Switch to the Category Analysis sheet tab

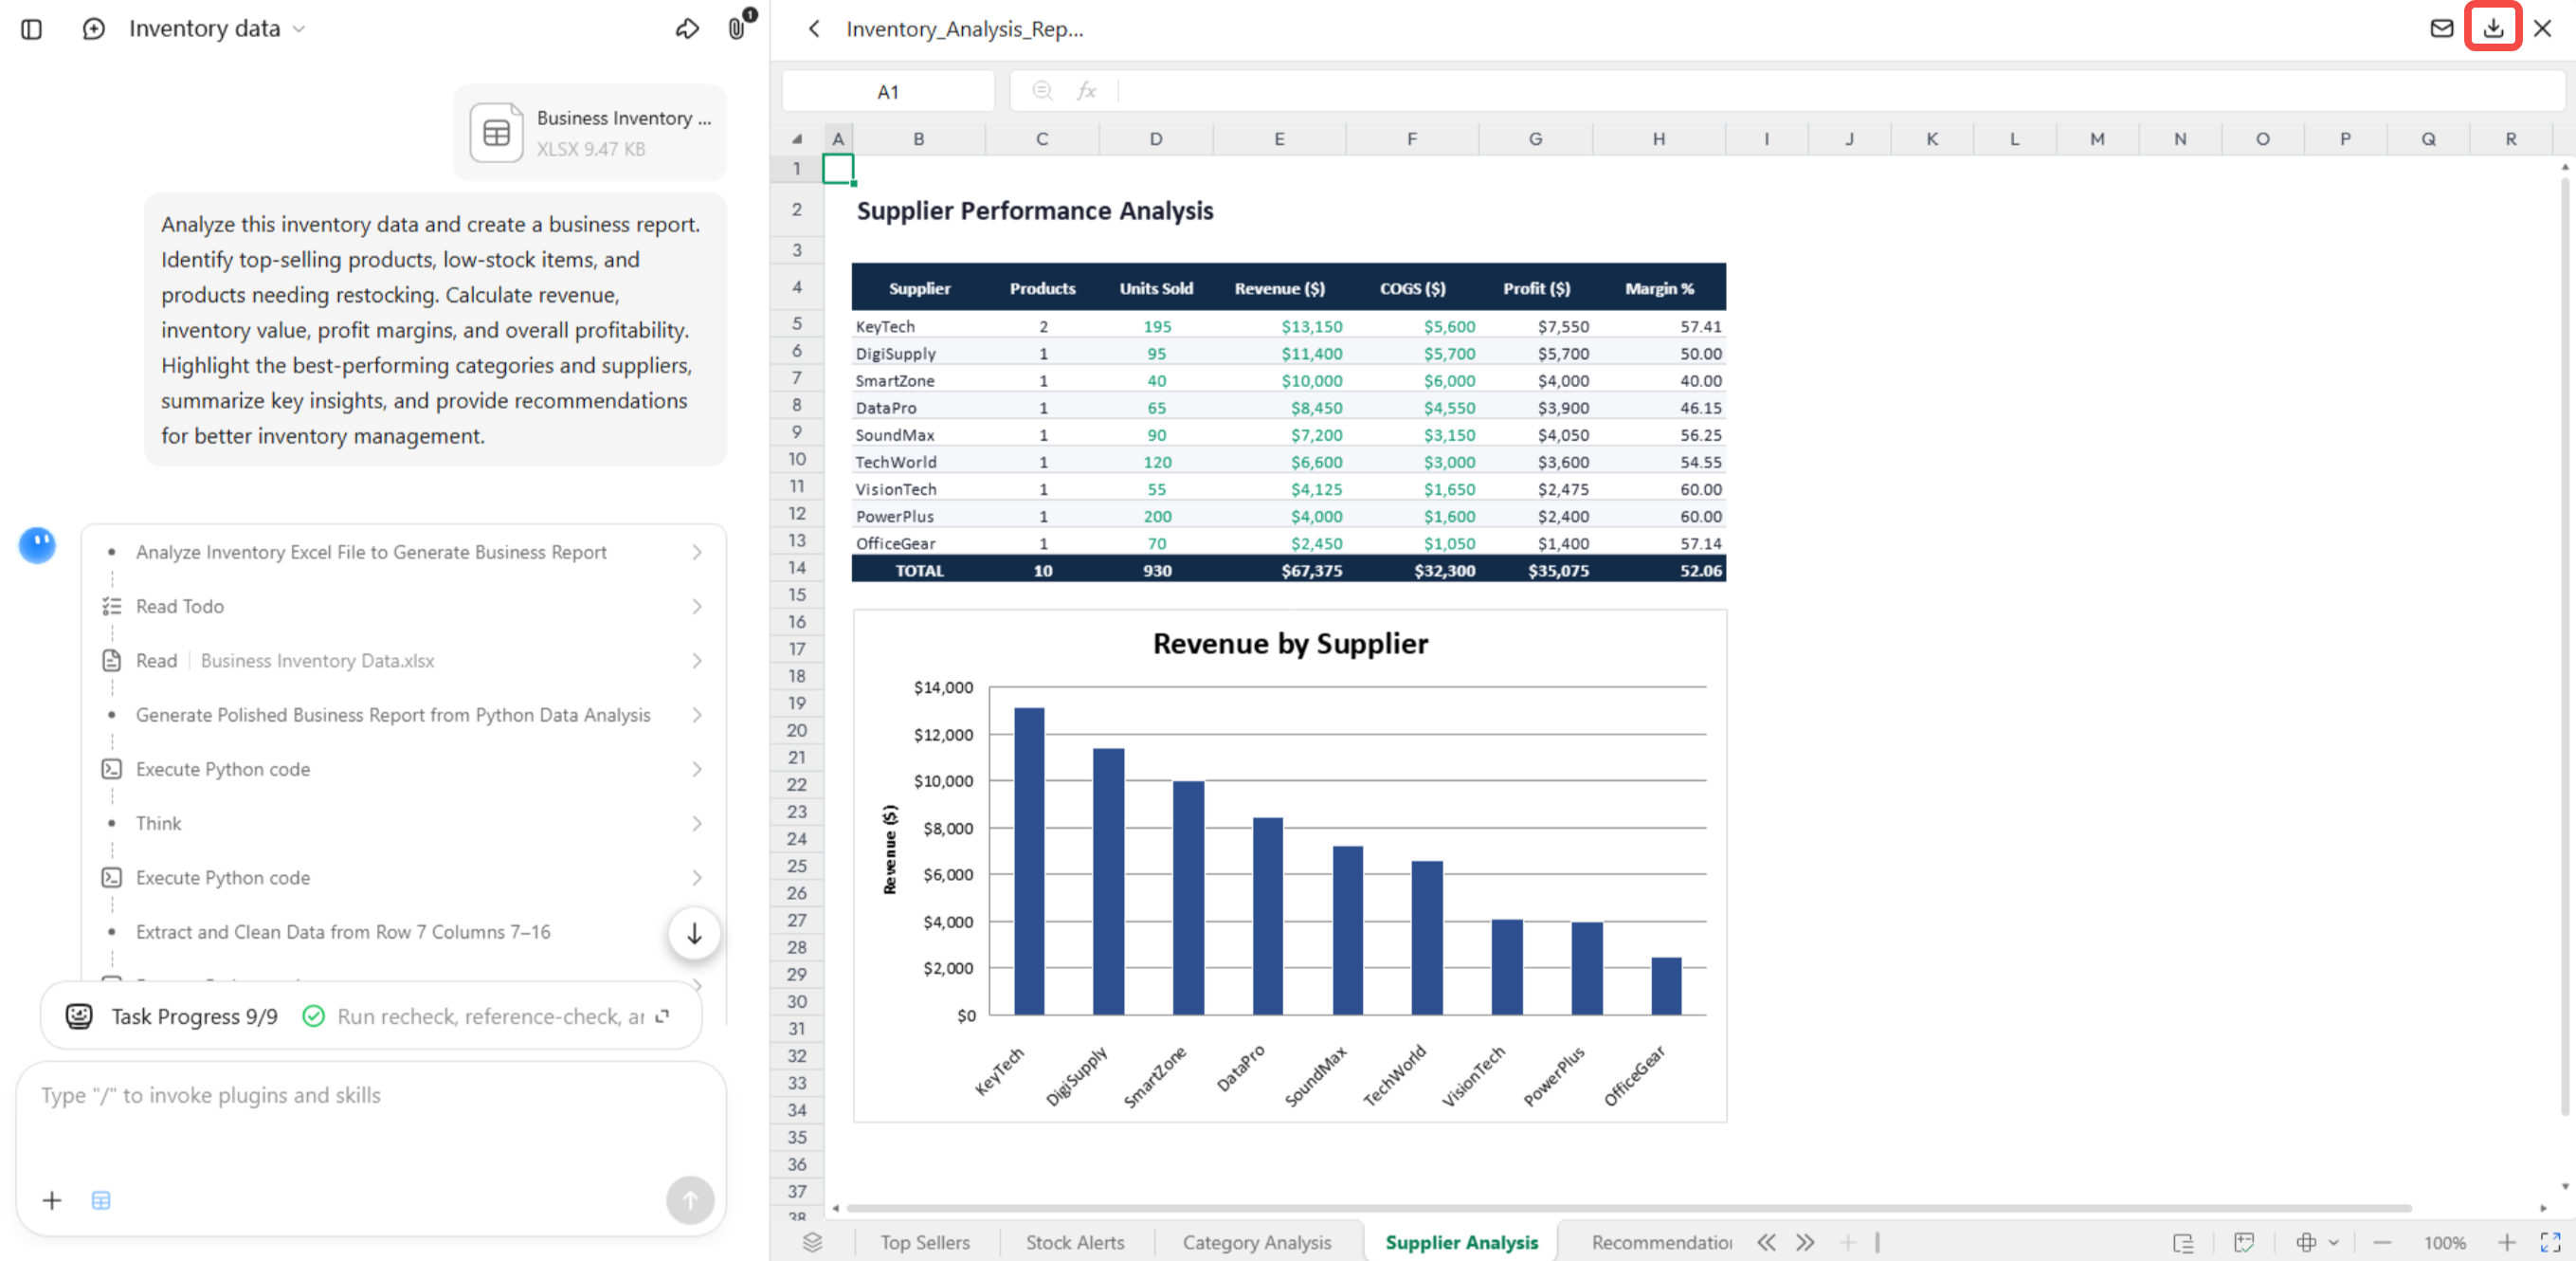[1257, 1242]
